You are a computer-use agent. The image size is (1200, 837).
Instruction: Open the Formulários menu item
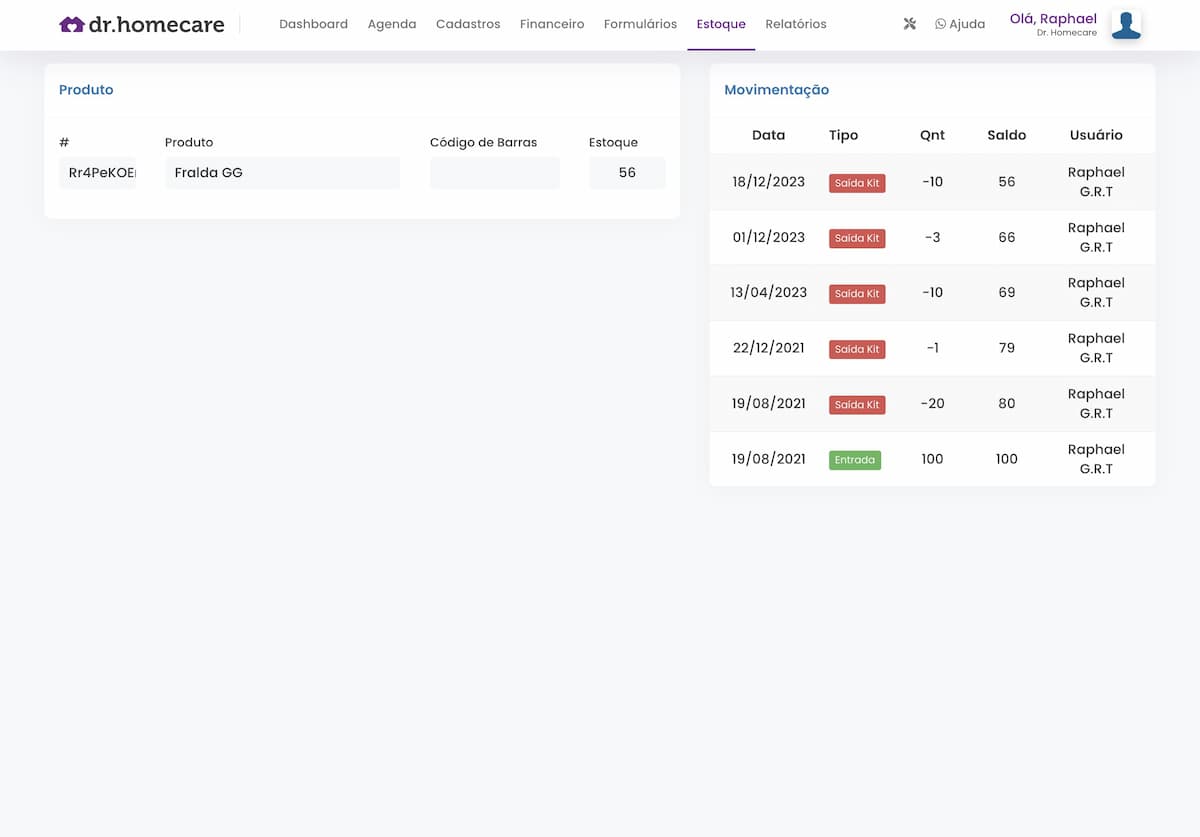click(x=640, y=24)
